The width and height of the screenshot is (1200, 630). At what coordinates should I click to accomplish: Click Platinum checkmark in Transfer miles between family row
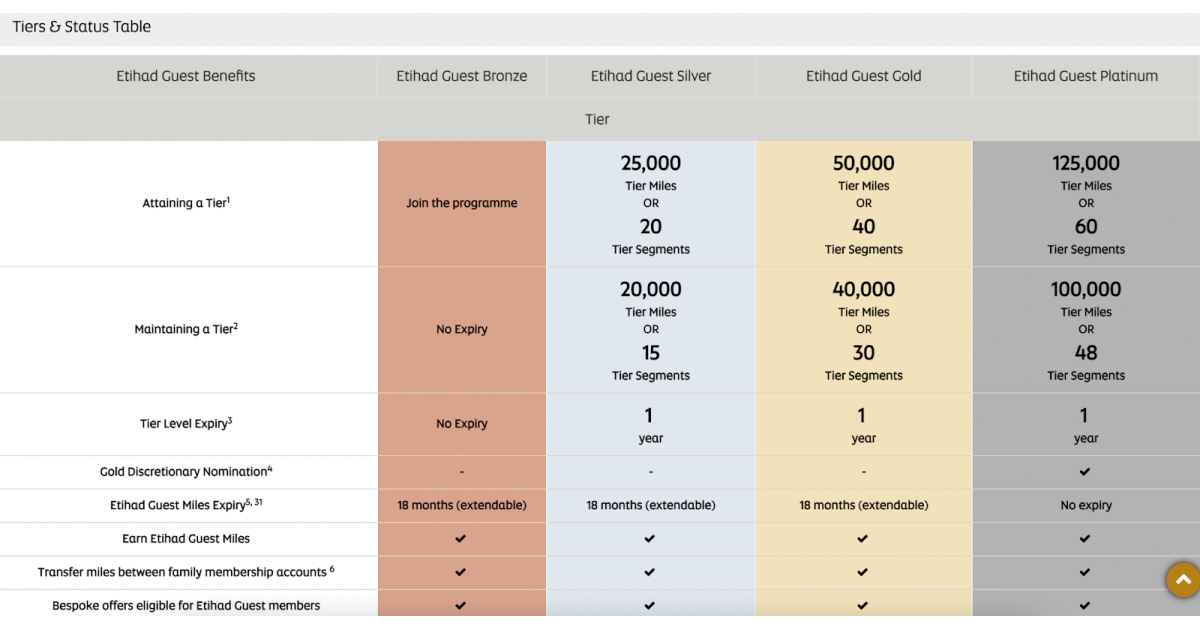pyautogui.click(x=1085, y=572)
